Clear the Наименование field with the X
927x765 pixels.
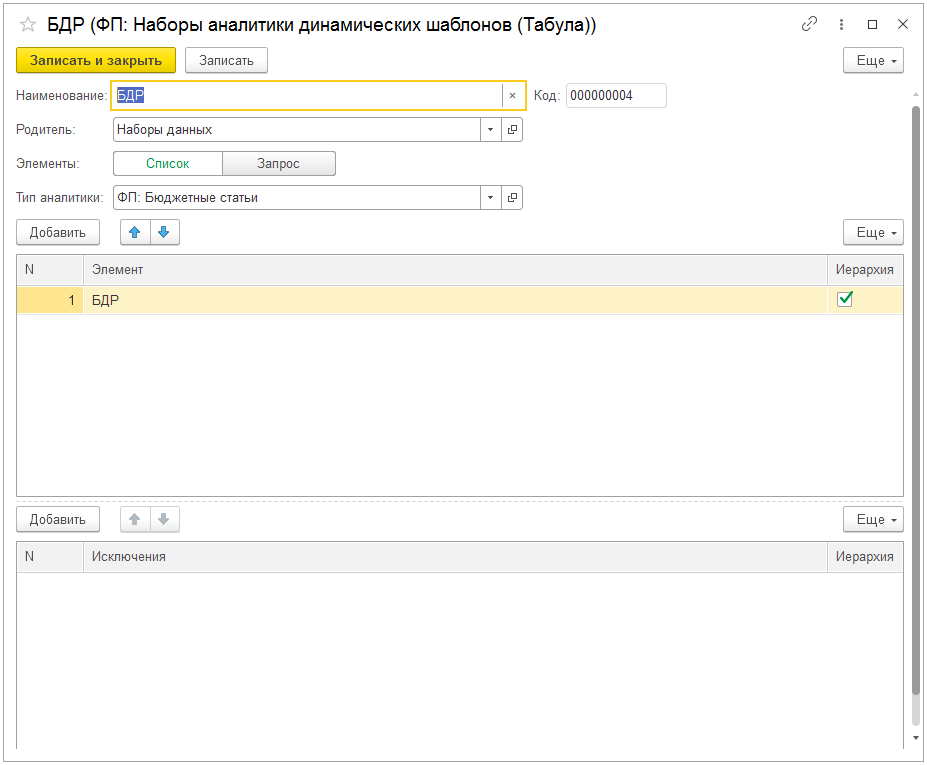pos(513,95)
